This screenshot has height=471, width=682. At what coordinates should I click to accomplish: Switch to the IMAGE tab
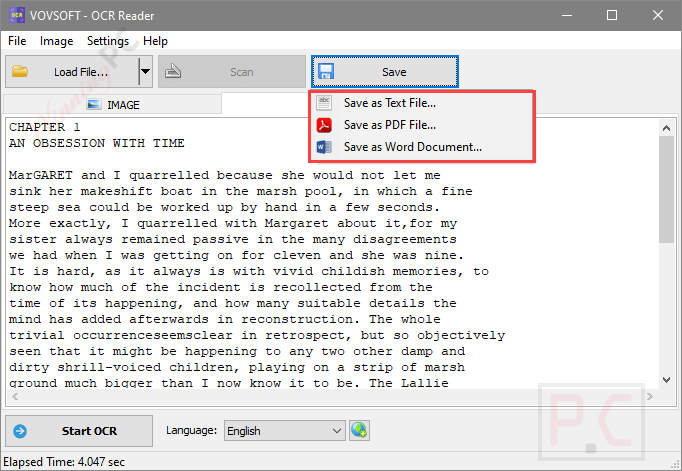pos(113,105)
